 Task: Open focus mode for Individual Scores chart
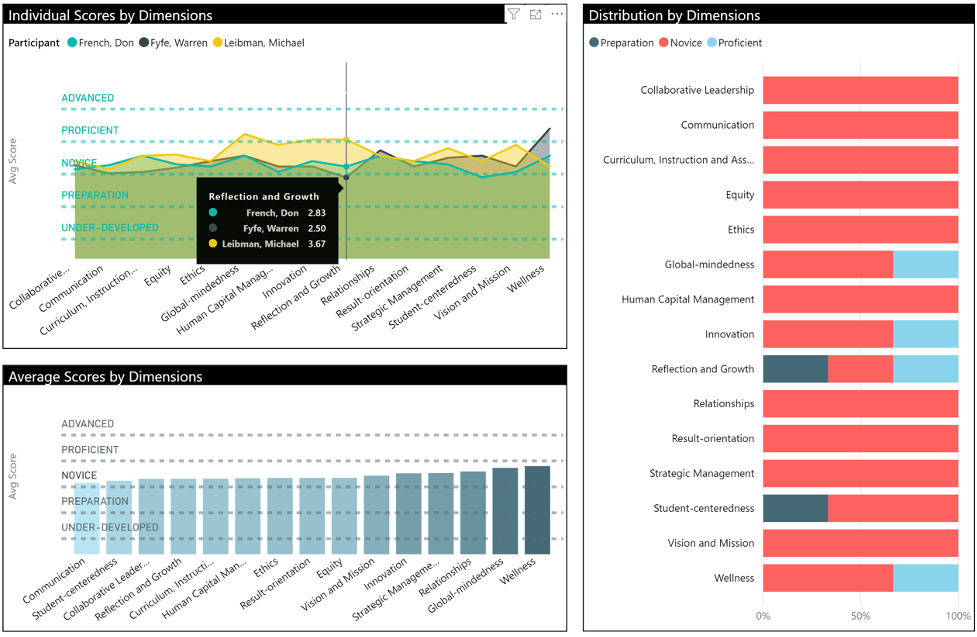pyautogui.click(x=535, y=14)
